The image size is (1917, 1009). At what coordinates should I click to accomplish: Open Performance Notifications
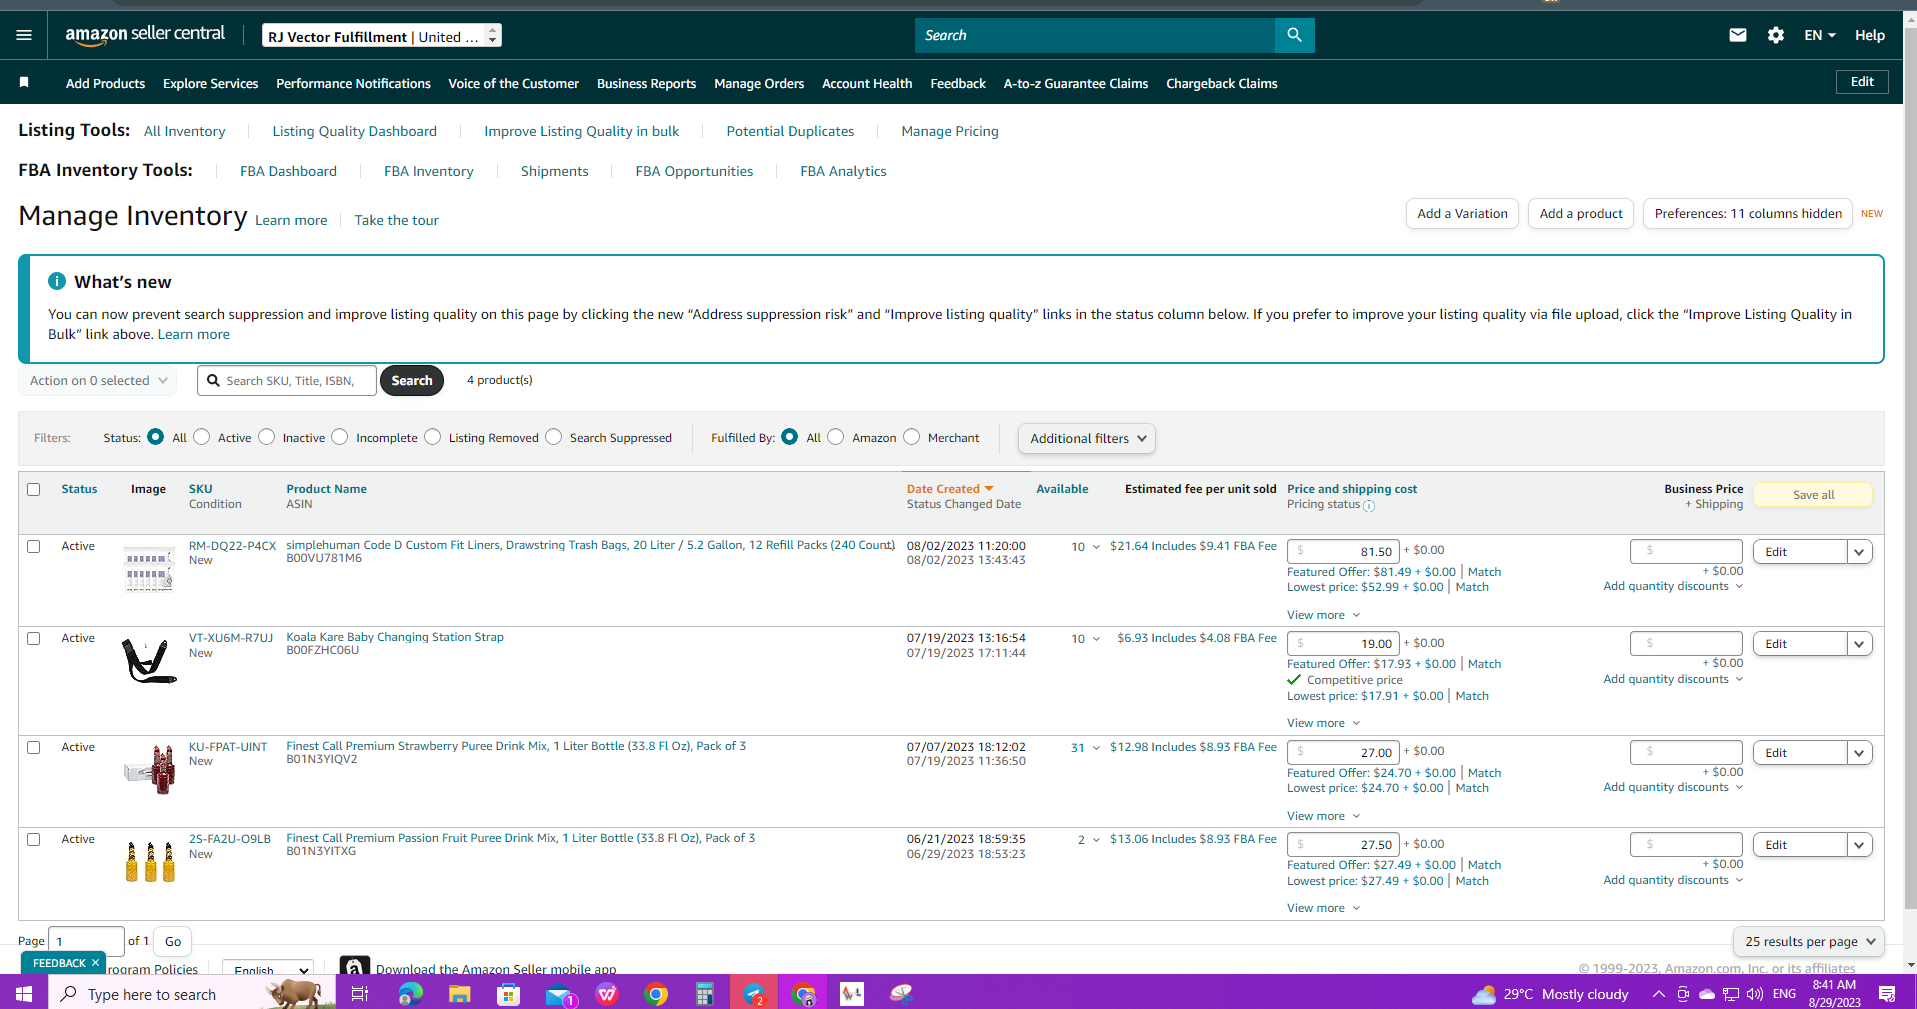pyautogui.click(x=353, y=83)
